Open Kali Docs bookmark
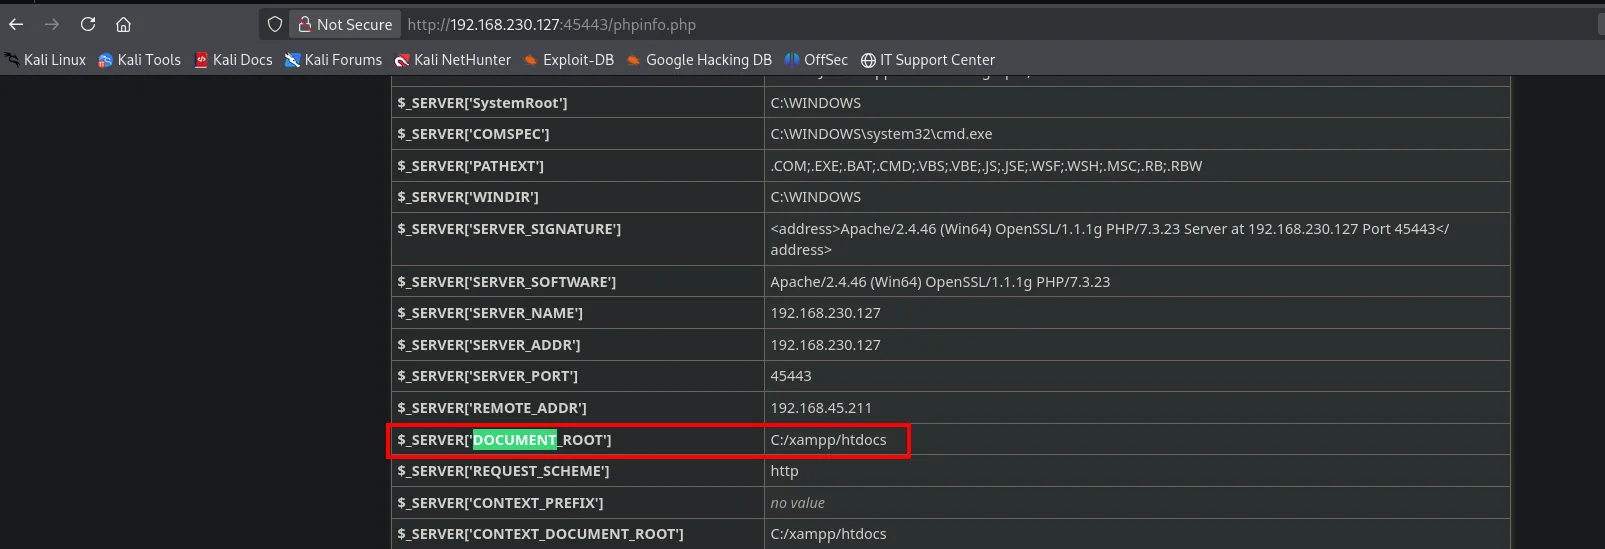The width and height of the screenshot is (1605, 549). click(233, 60)
